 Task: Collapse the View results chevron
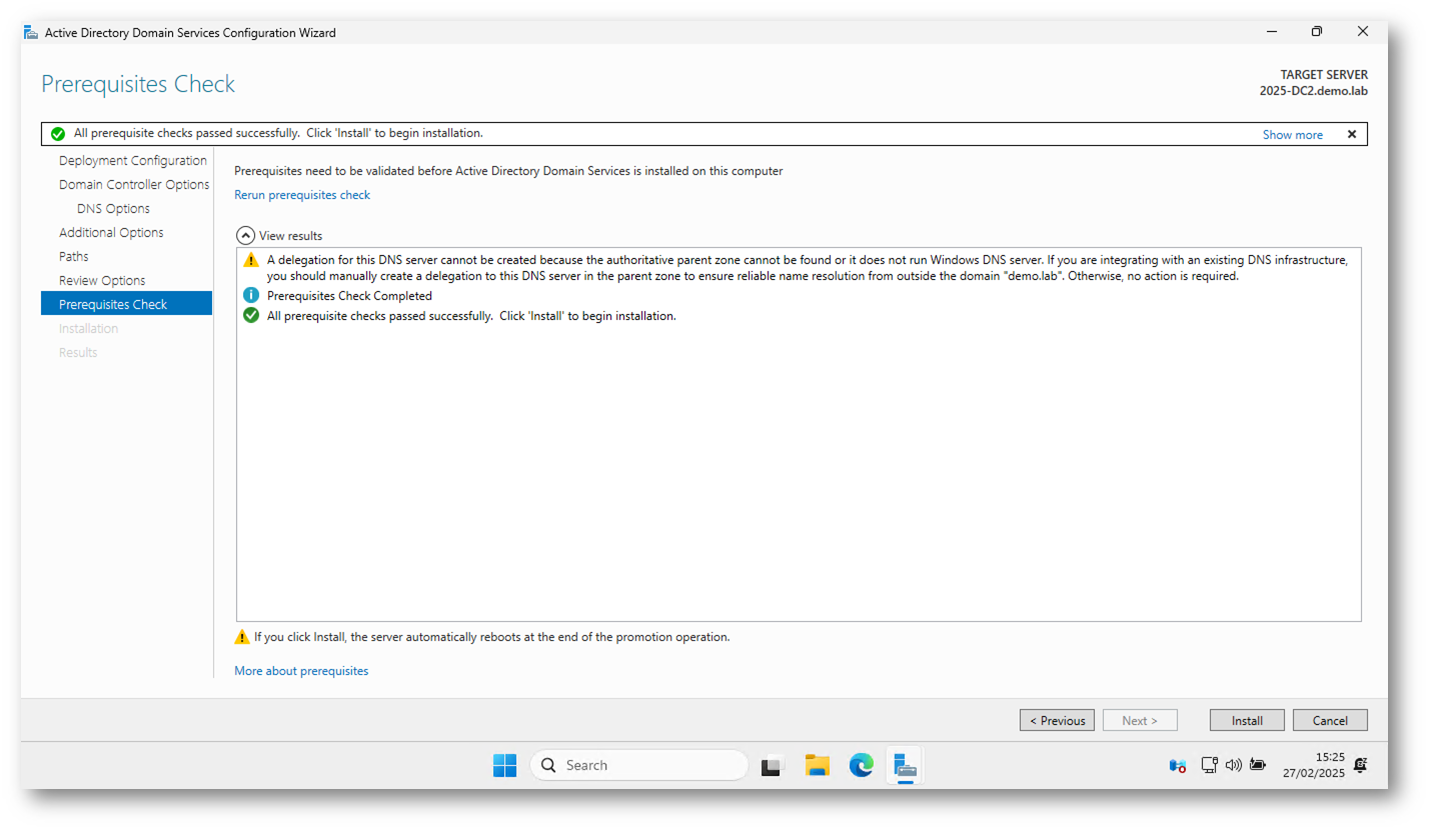click(x=245, y=236)
